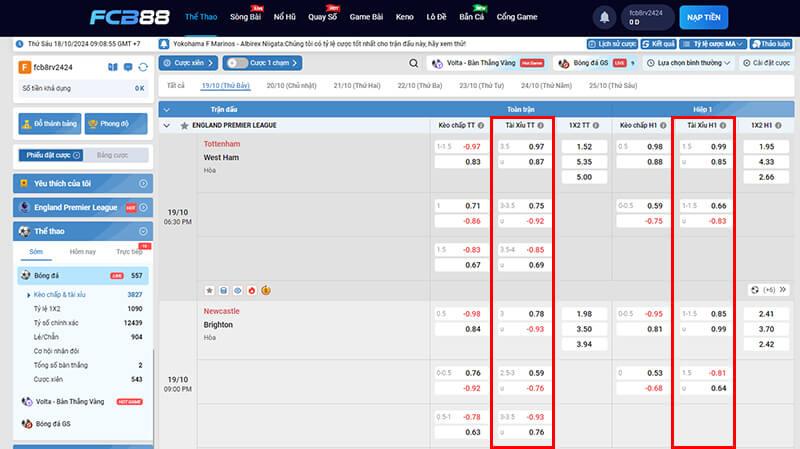Click the eye icon under the Tottenham match
This screenshot has height=449, width=800.
pos(238,290)
